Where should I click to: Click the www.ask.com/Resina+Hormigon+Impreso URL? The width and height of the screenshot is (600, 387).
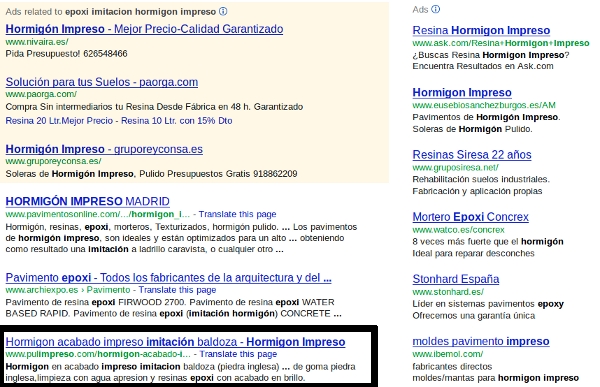(501, 43)
